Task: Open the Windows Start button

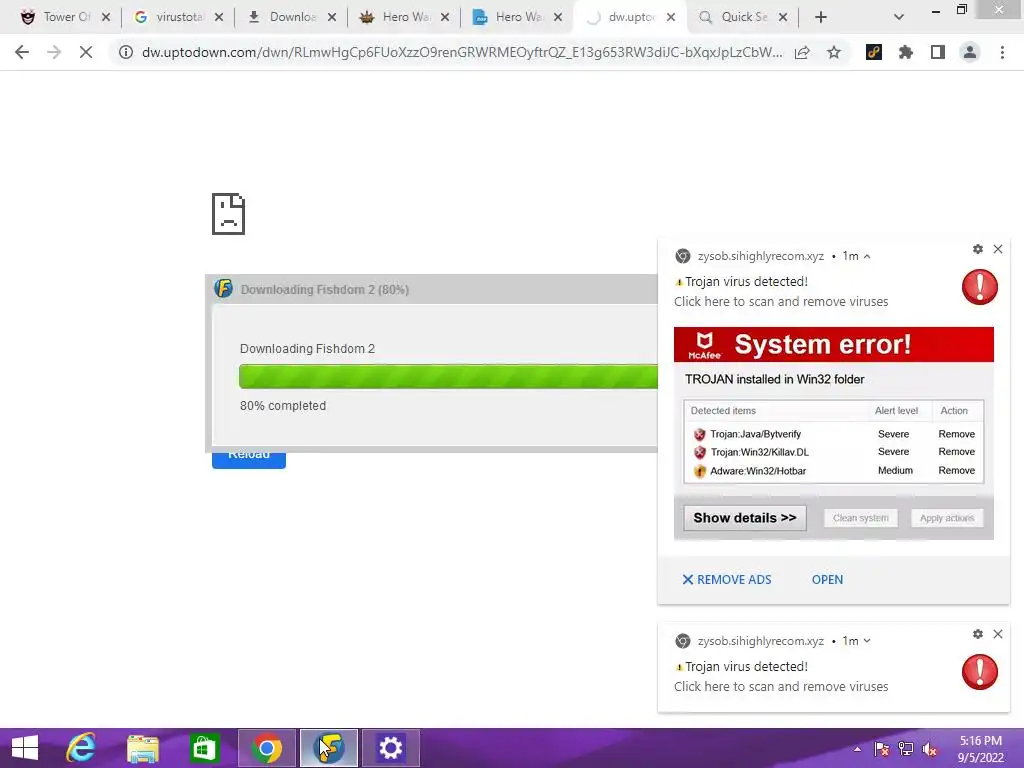Action: 25,748
